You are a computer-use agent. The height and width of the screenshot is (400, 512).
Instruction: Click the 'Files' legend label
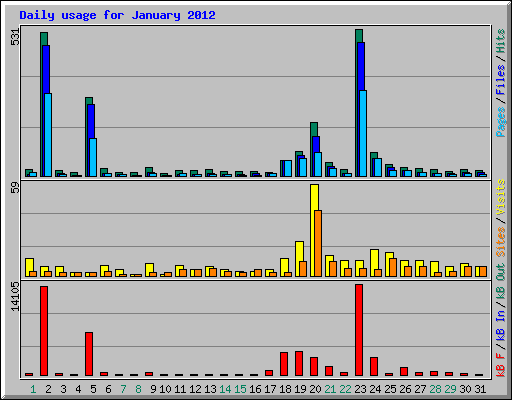[501, 80]
